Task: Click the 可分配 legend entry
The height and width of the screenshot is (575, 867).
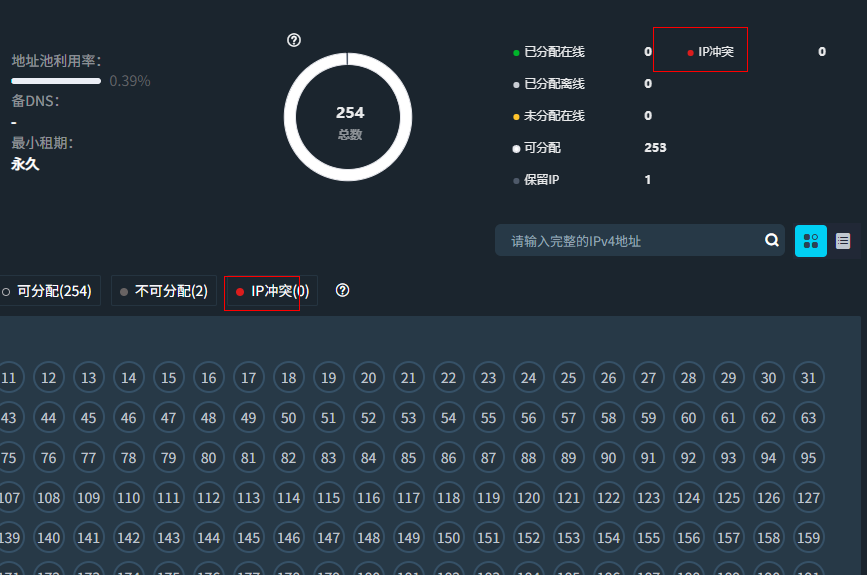Action: pyautogui.click(x=537, y=148)
